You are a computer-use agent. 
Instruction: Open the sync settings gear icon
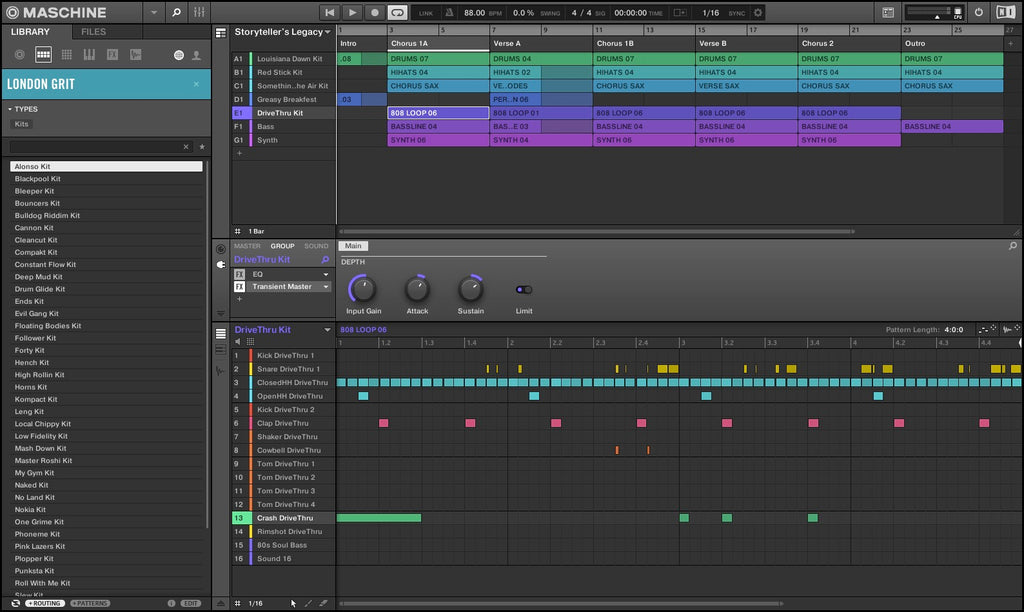[x=757, y=12]
